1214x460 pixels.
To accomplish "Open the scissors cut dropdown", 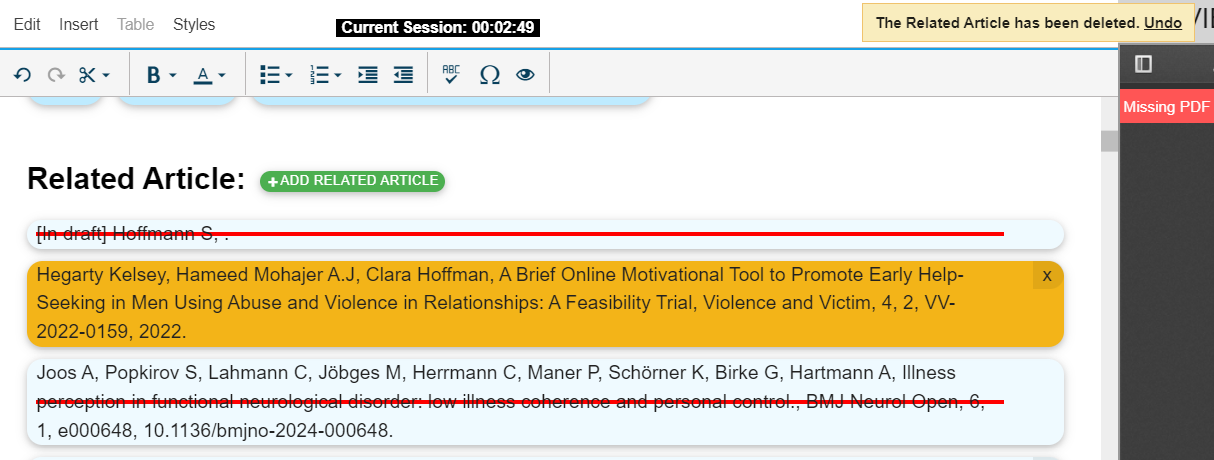I will pos(95,75).
